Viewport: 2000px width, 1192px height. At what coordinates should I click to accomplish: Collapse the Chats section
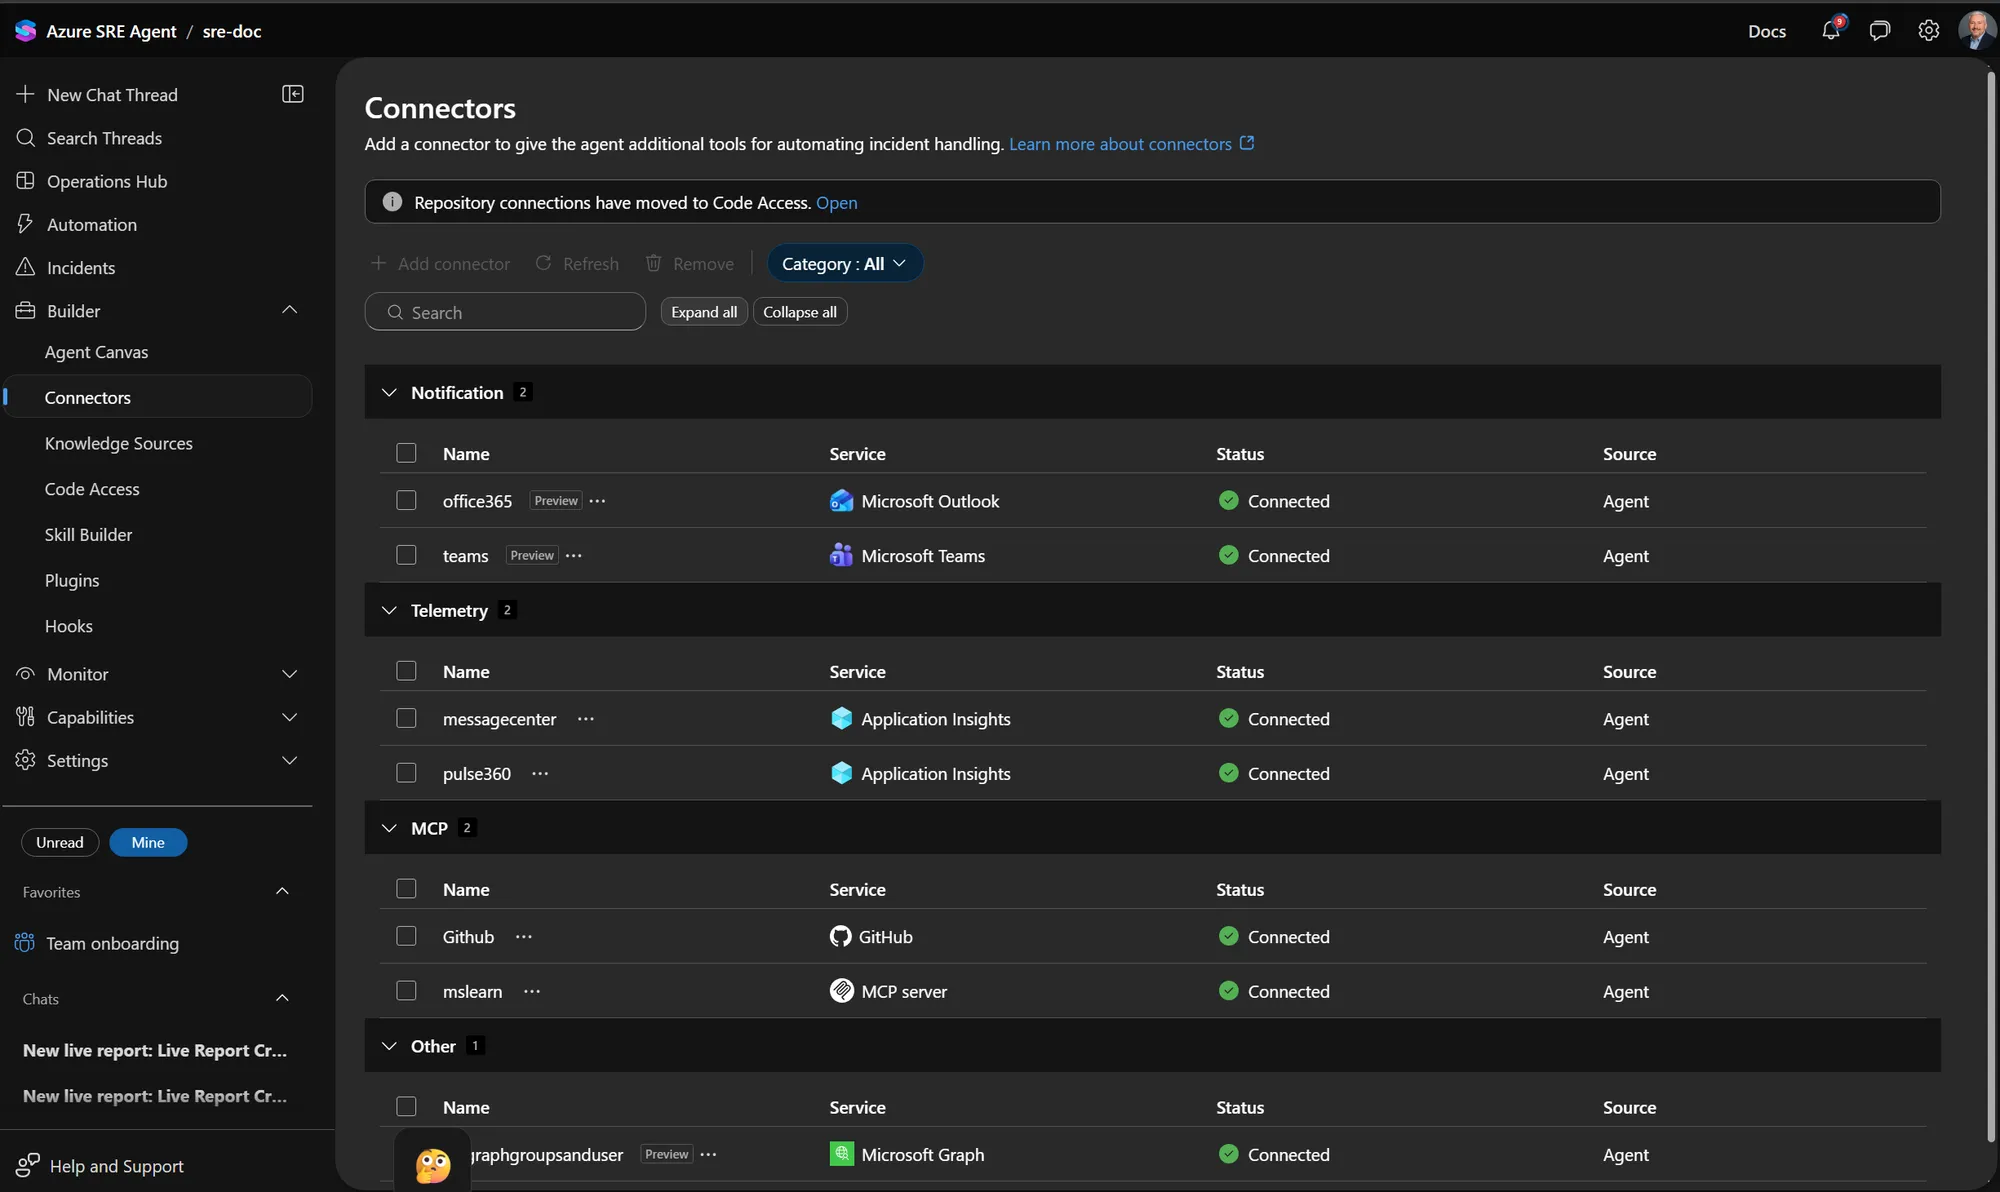coord(282,998)
